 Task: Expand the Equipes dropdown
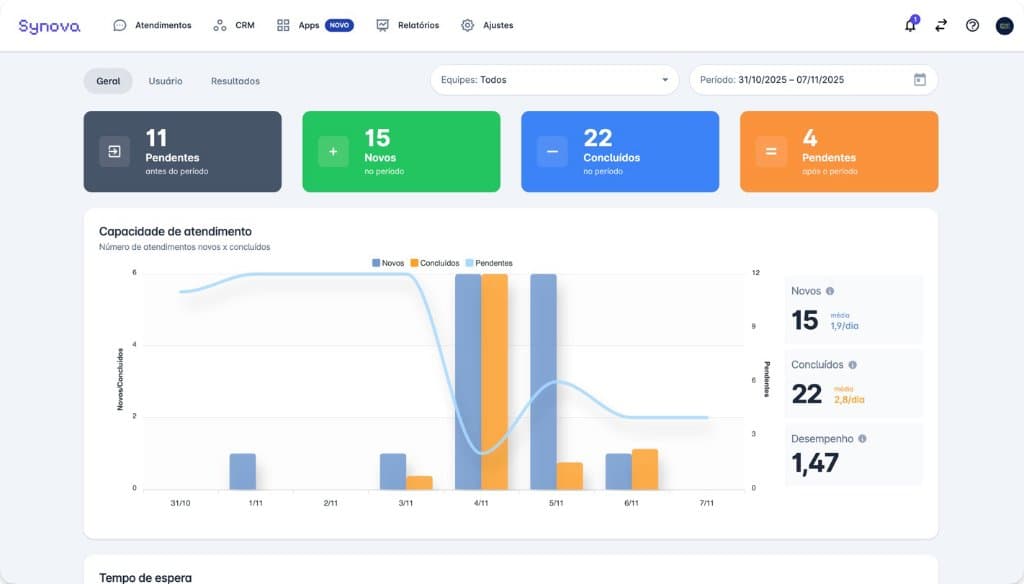[x=554, y=80]
